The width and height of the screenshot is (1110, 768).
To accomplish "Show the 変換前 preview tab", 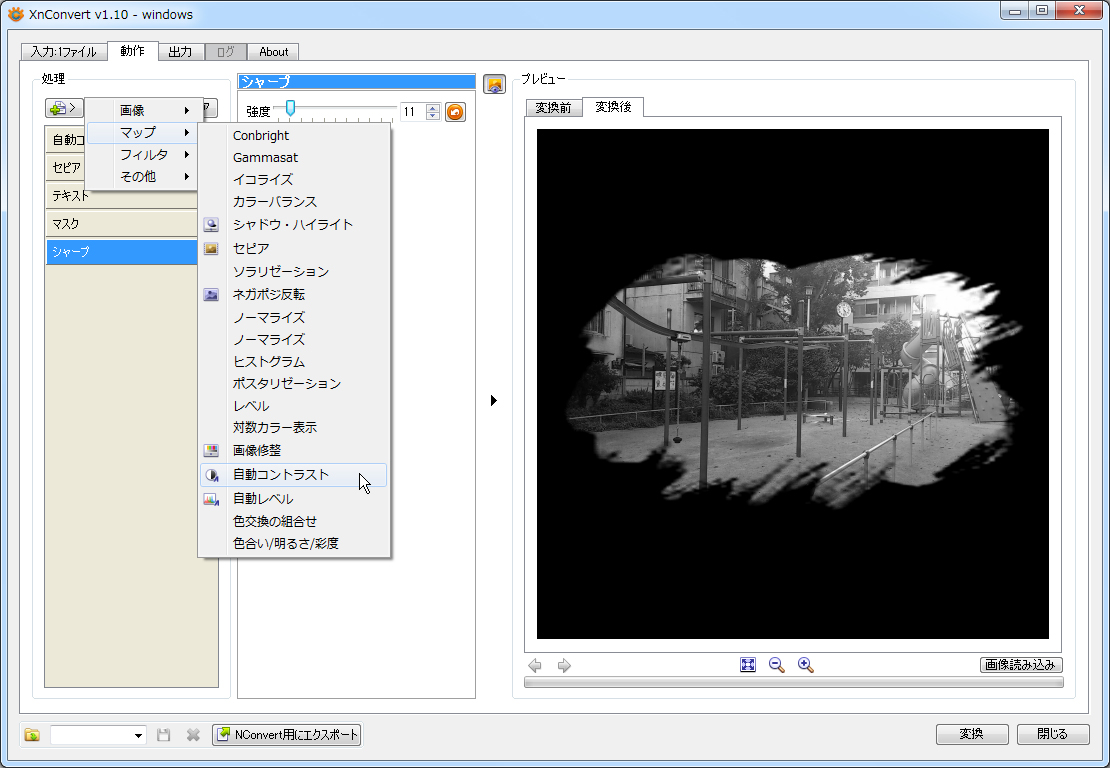I will (x=553, y=108).
